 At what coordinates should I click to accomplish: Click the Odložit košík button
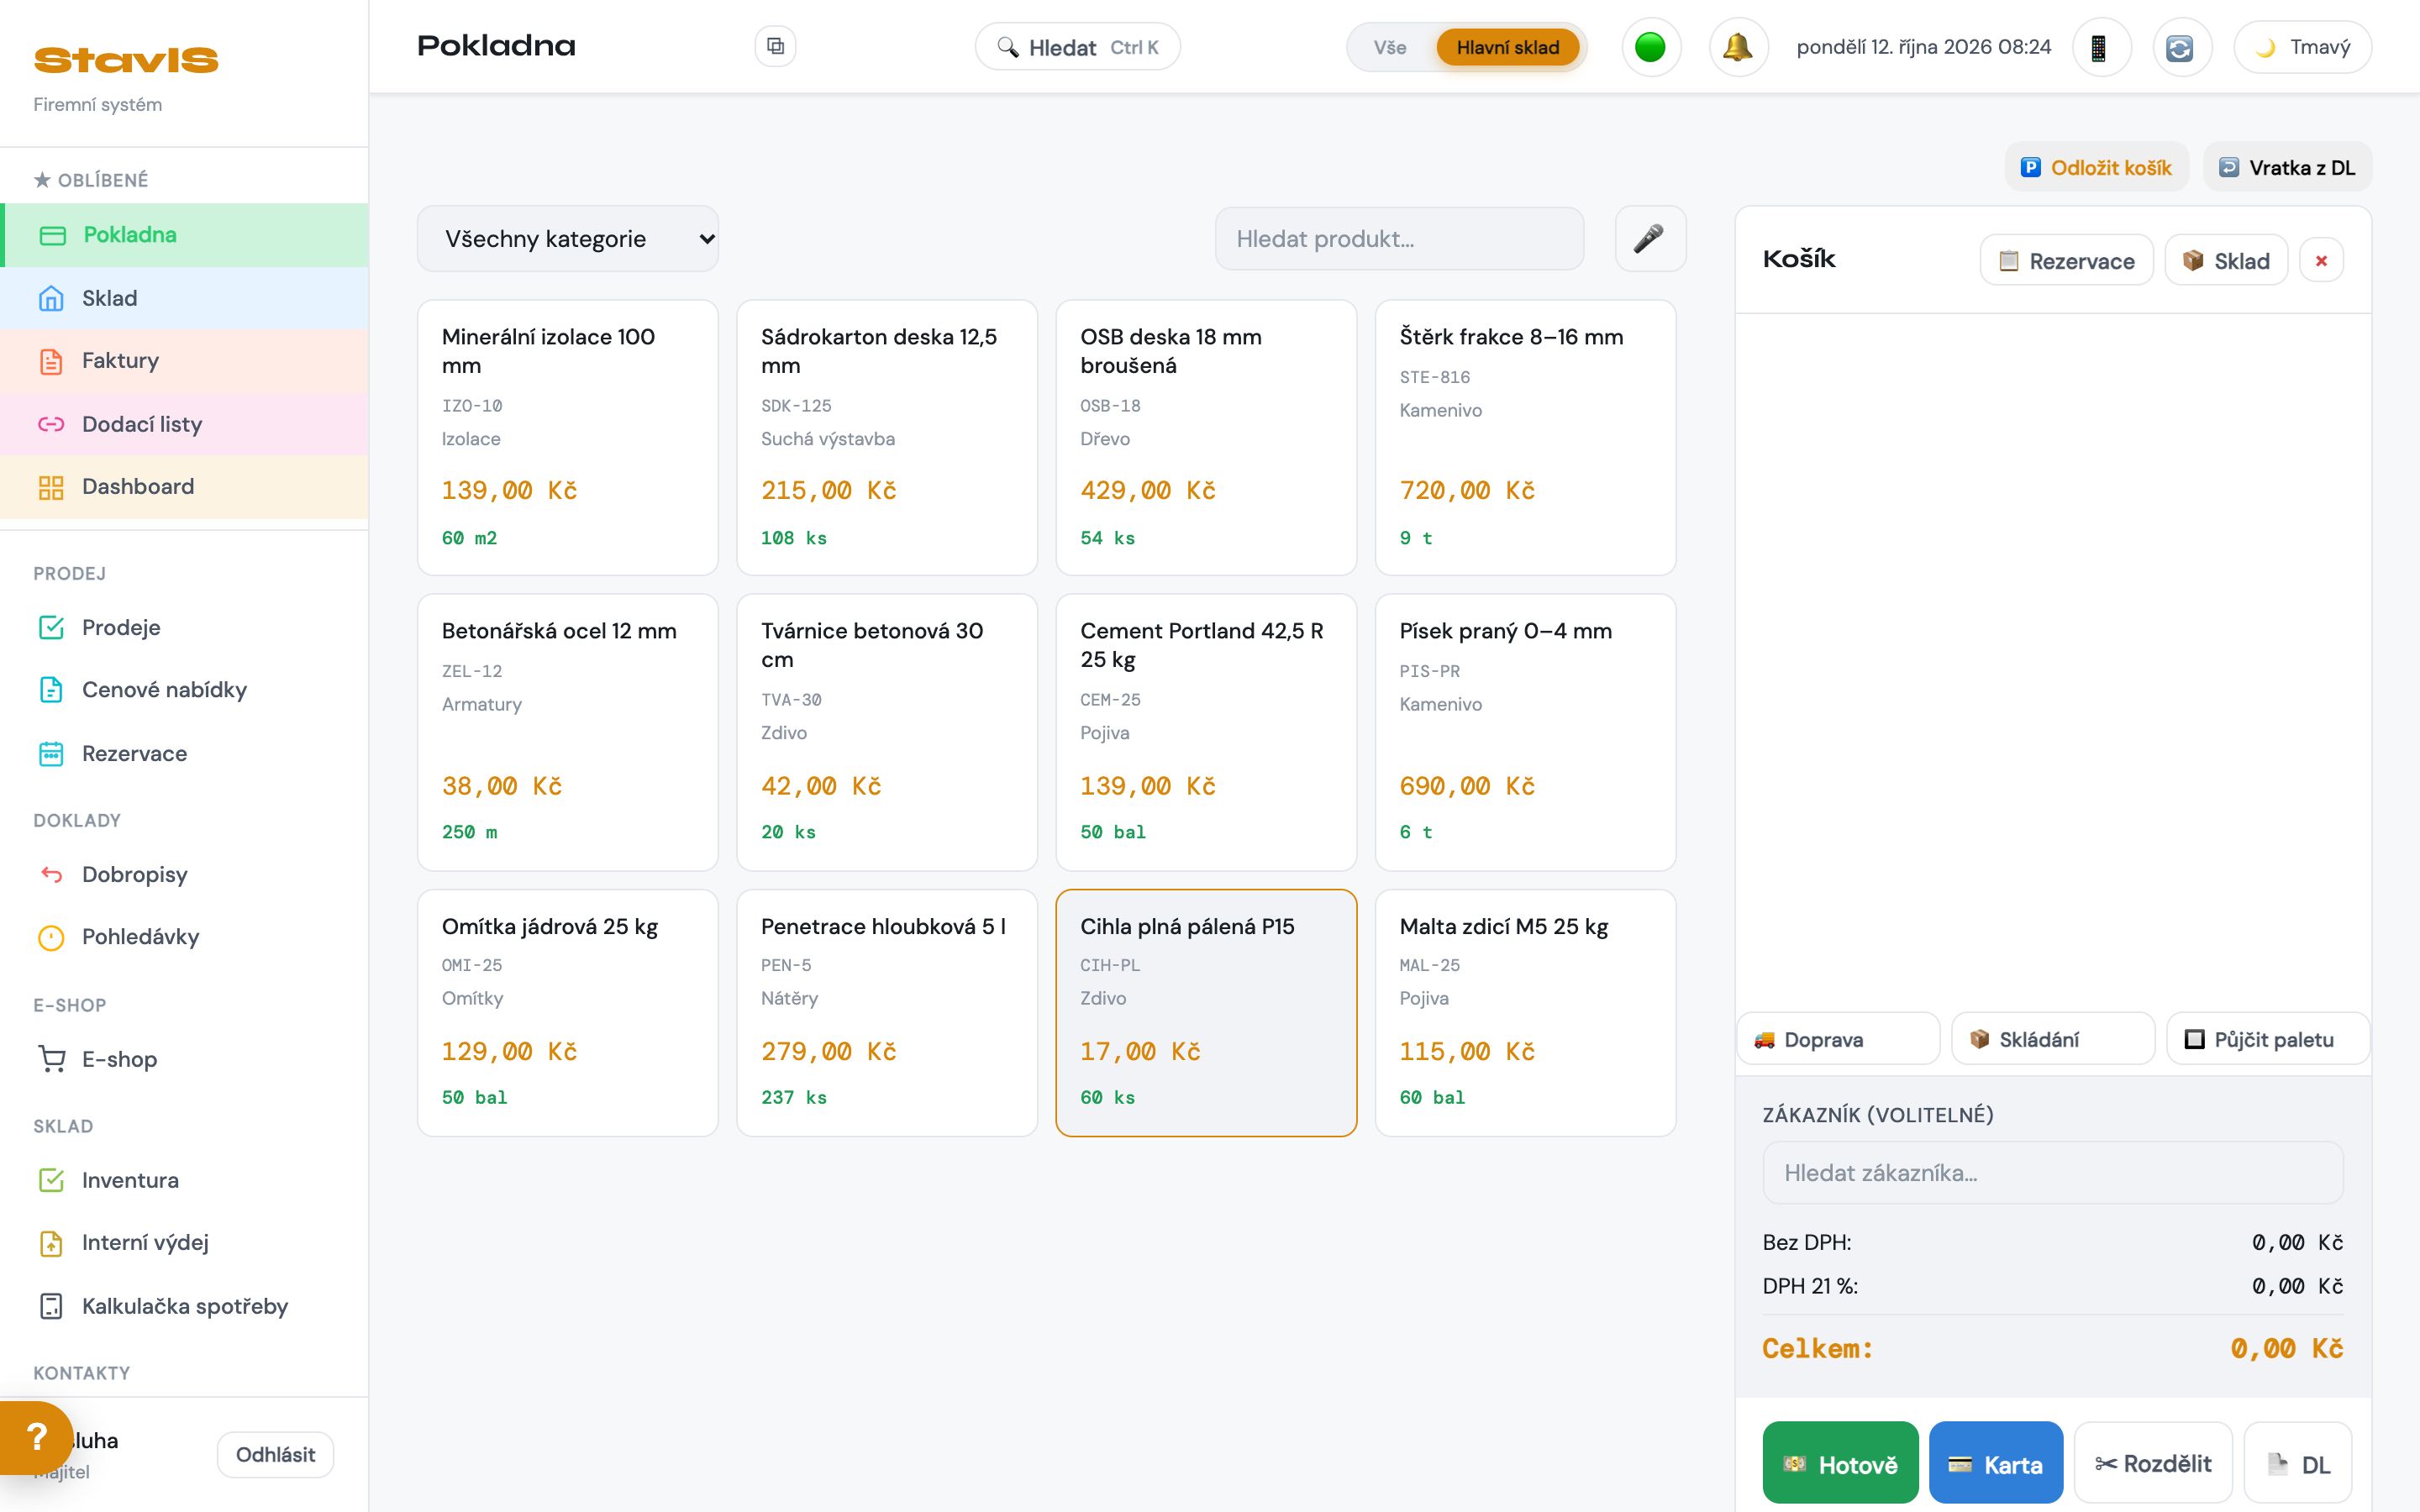tap(2096, 167)
